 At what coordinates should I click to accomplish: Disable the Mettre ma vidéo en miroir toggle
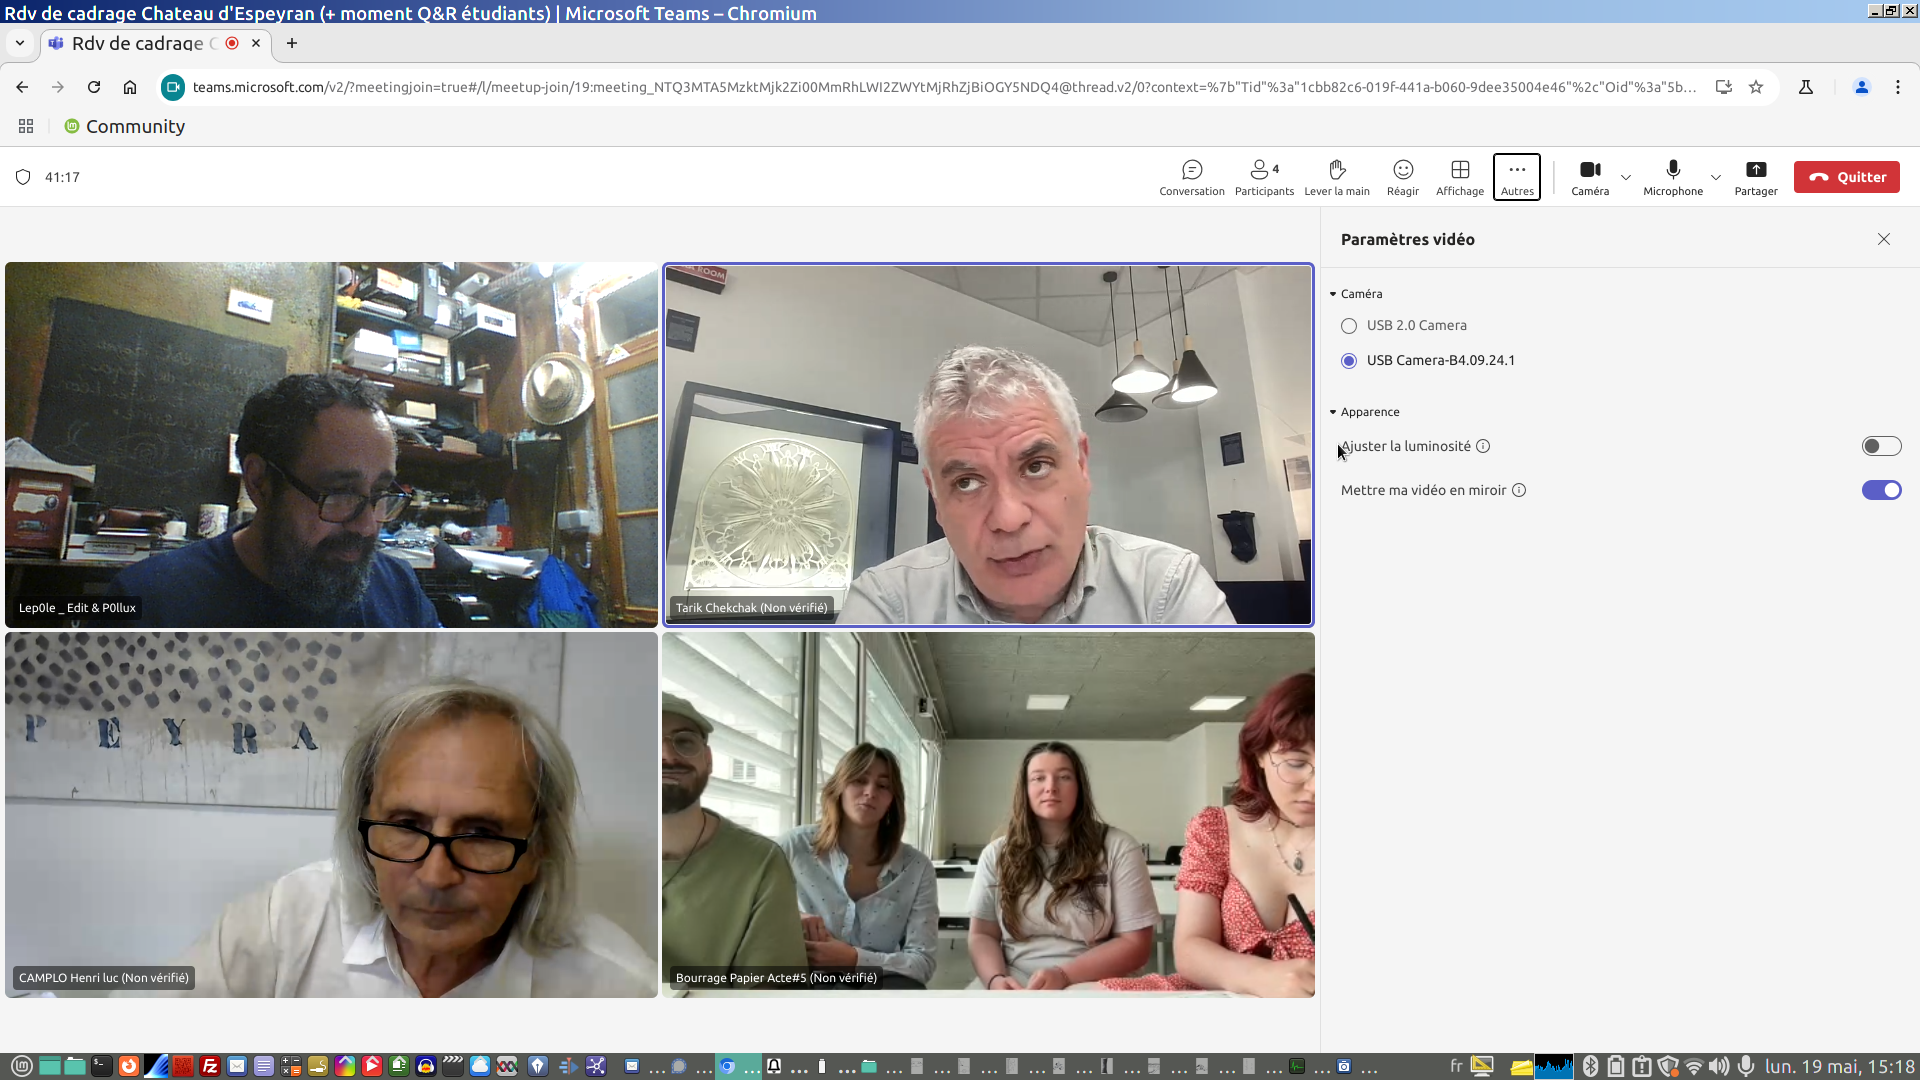[1880, 490]
